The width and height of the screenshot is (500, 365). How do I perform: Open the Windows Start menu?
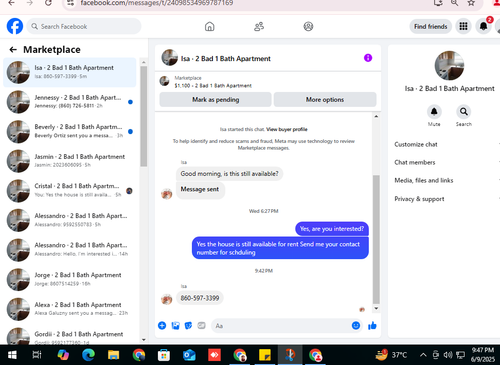click(x=12, y=355)
